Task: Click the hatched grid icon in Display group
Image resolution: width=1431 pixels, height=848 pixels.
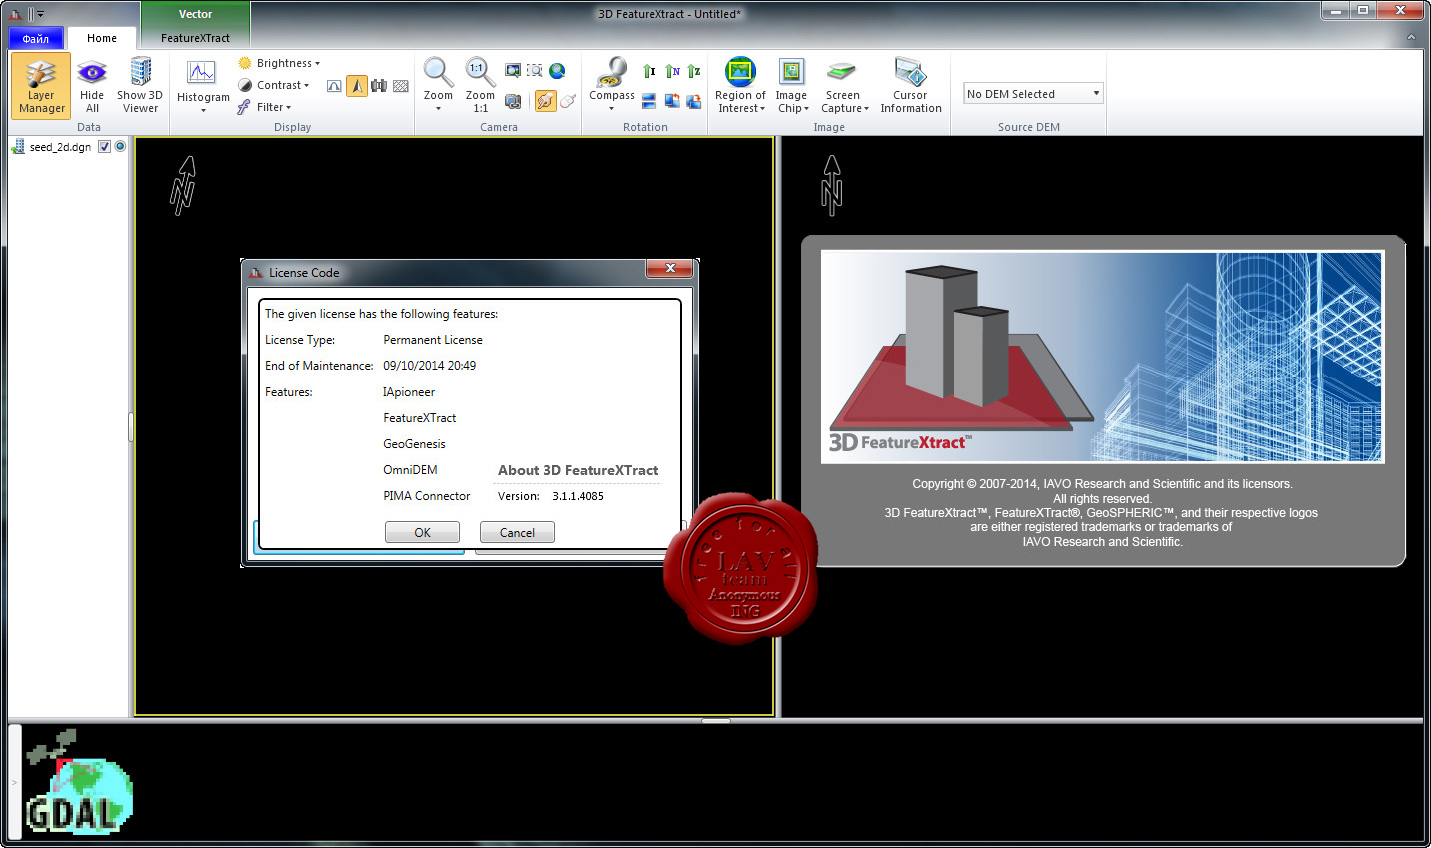Action: [x=401, y=86]
